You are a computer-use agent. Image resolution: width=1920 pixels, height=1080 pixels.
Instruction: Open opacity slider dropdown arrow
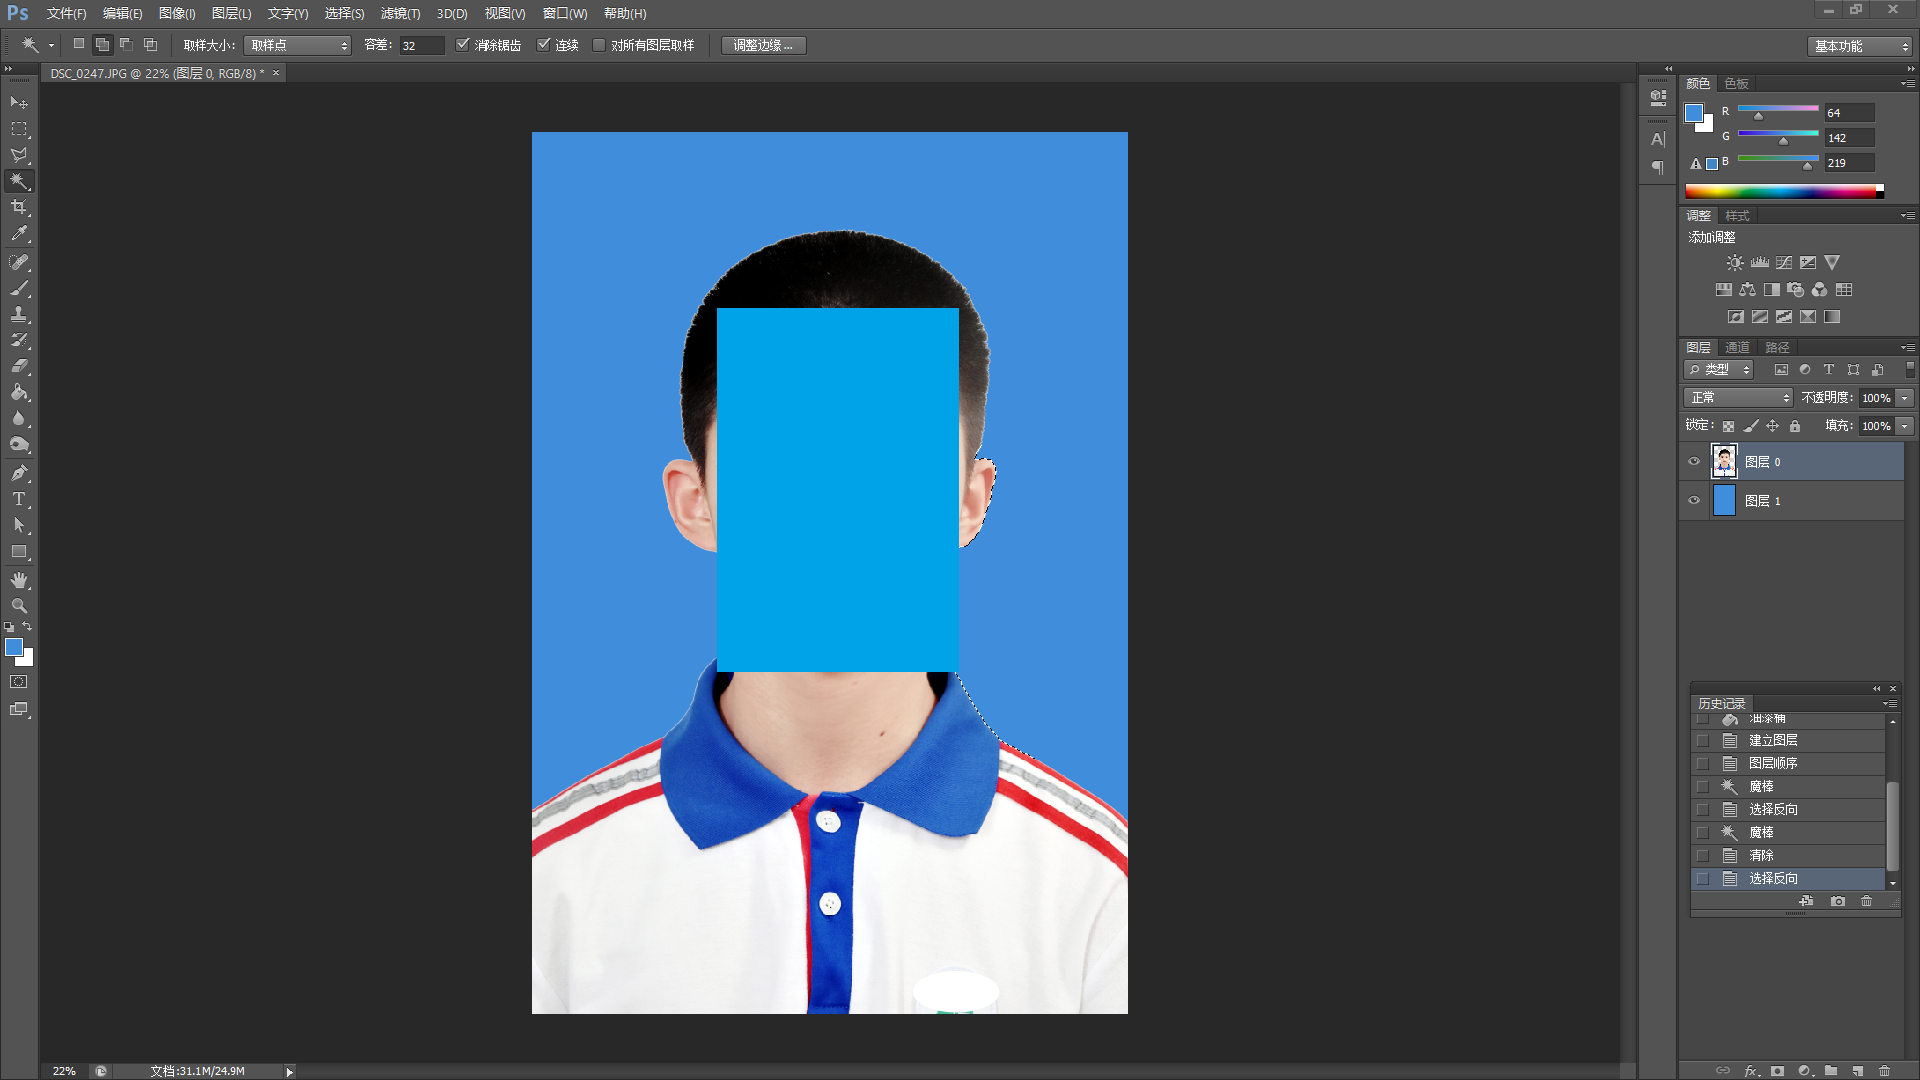click(1905, 398)
